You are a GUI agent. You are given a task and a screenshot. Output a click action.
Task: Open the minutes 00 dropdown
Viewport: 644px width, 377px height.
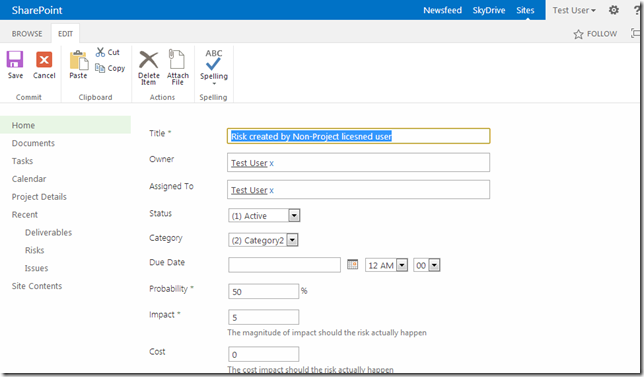coord(434,265)
